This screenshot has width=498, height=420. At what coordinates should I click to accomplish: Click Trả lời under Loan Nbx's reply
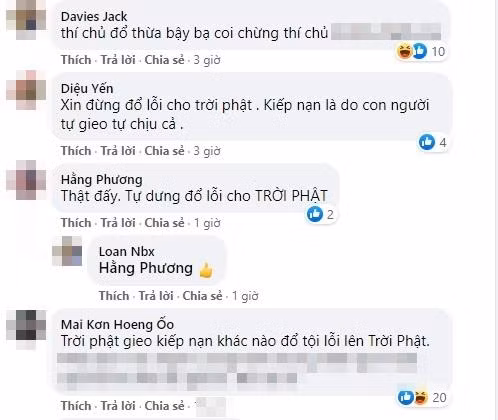(x=156, y=296)
